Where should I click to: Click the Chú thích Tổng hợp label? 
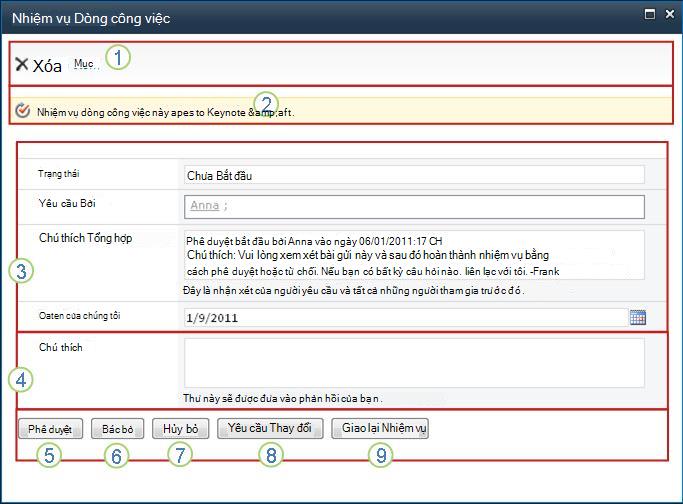coord(85,238)
